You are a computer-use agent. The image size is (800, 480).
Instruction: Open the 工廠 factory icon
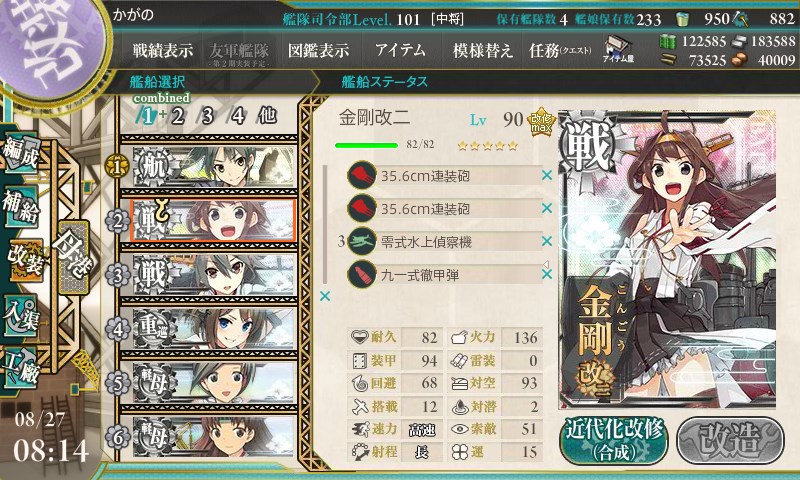(21, 368)
